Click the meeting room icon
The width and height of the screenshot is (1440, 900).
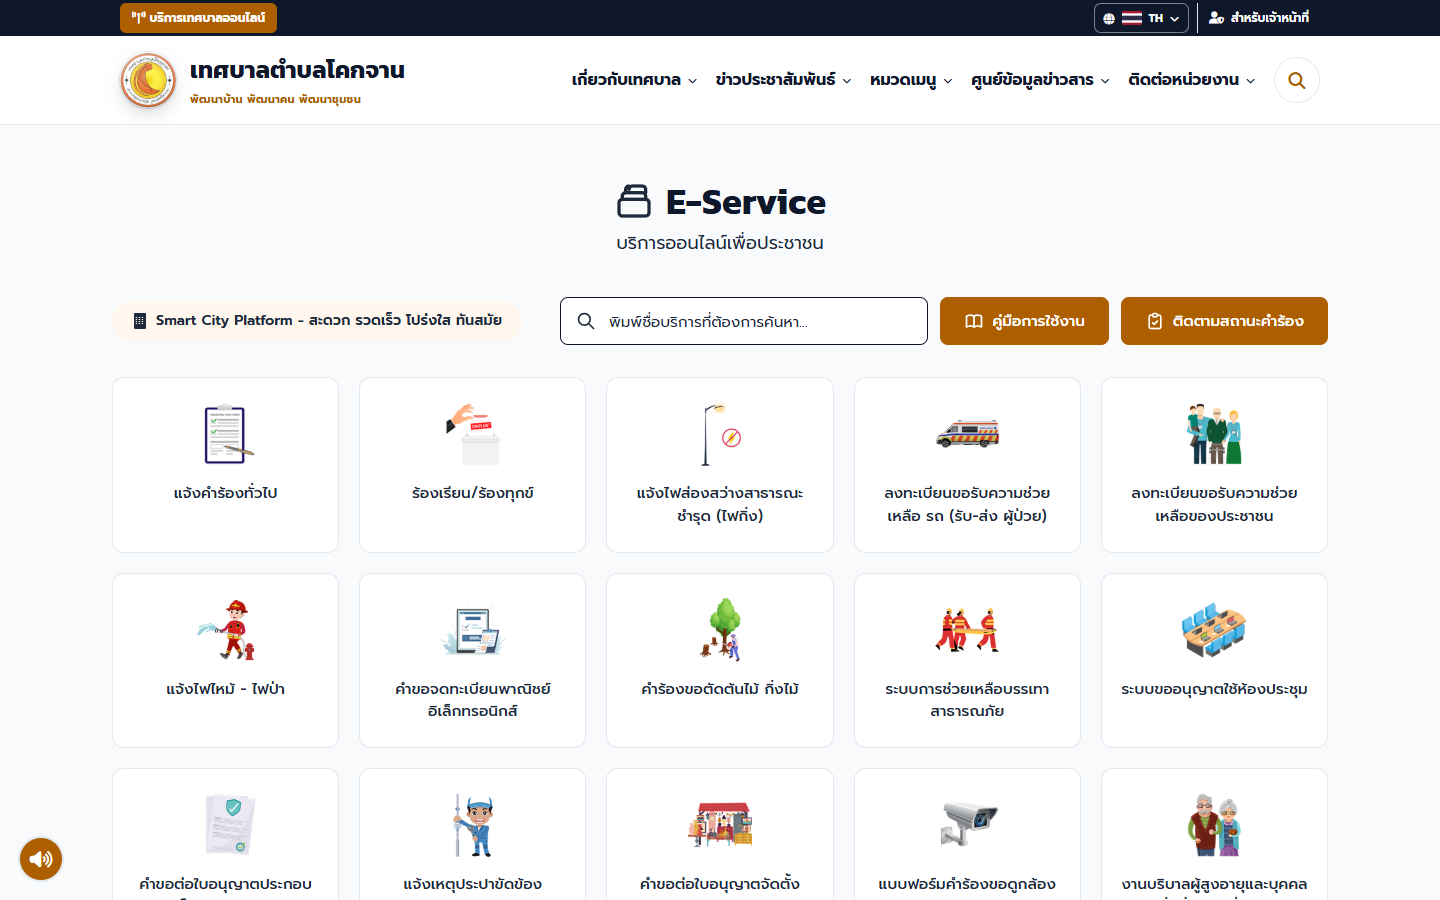point(1214,630)
